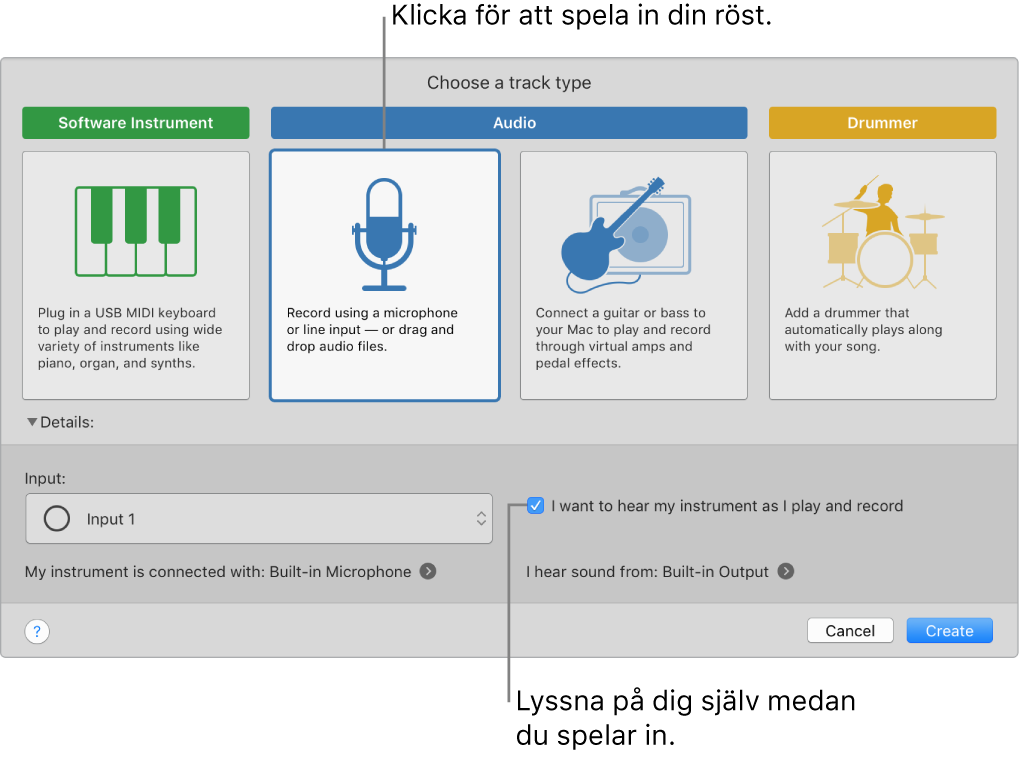Select the guitar and amp icon
The width and height of the screenshot is (1021, 758).
click(x=633, y=230)
